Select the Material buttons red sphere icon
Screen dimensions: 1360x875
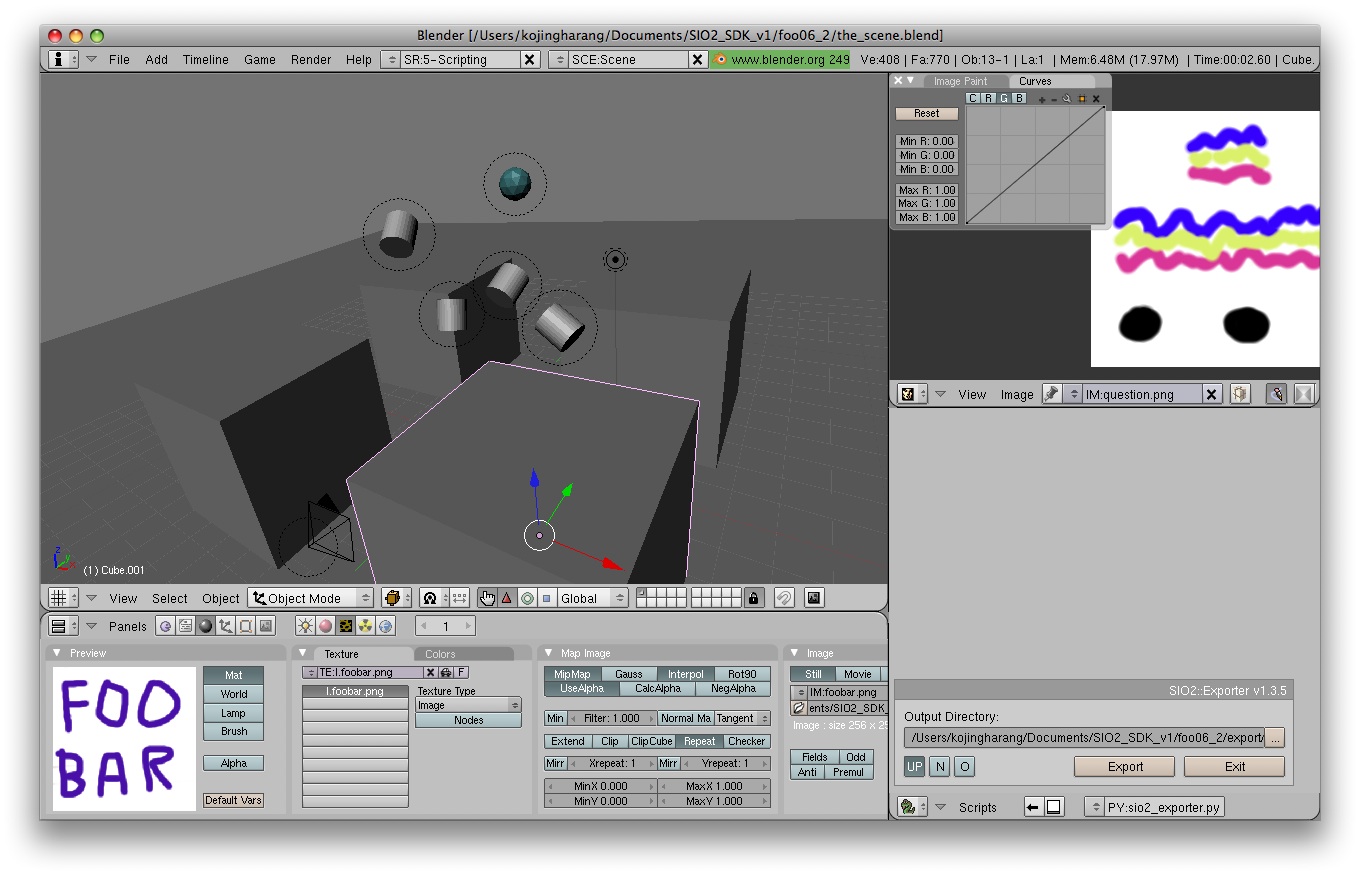(325, 626)
